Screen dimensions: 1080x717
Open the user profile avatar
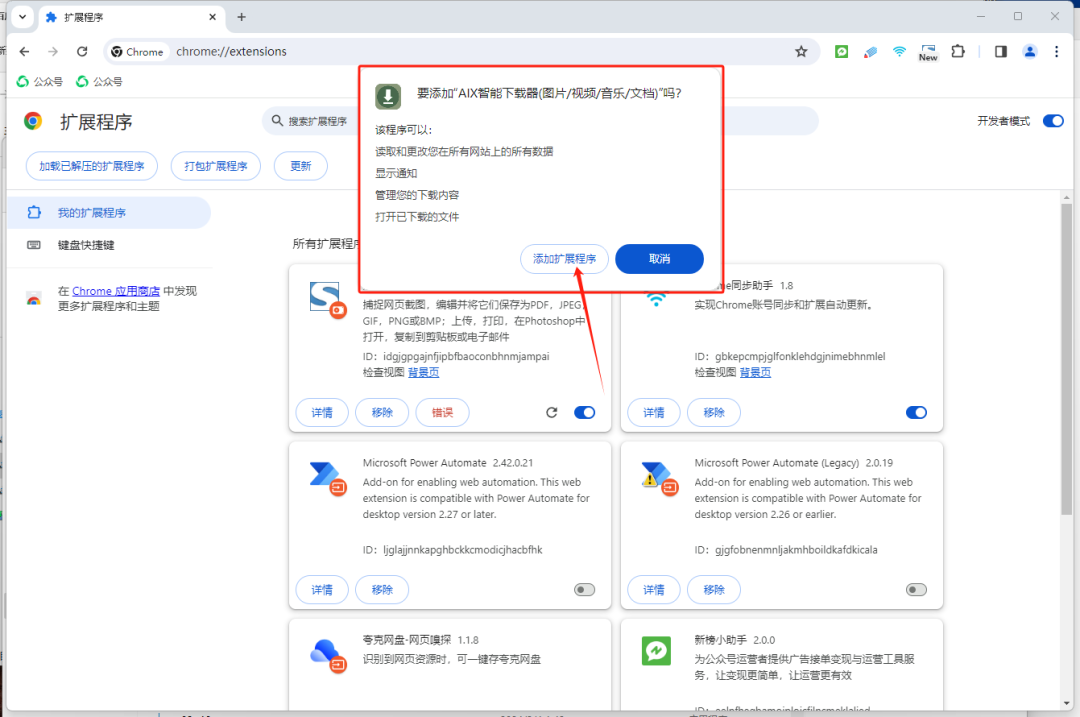(x=1030, y=52)
